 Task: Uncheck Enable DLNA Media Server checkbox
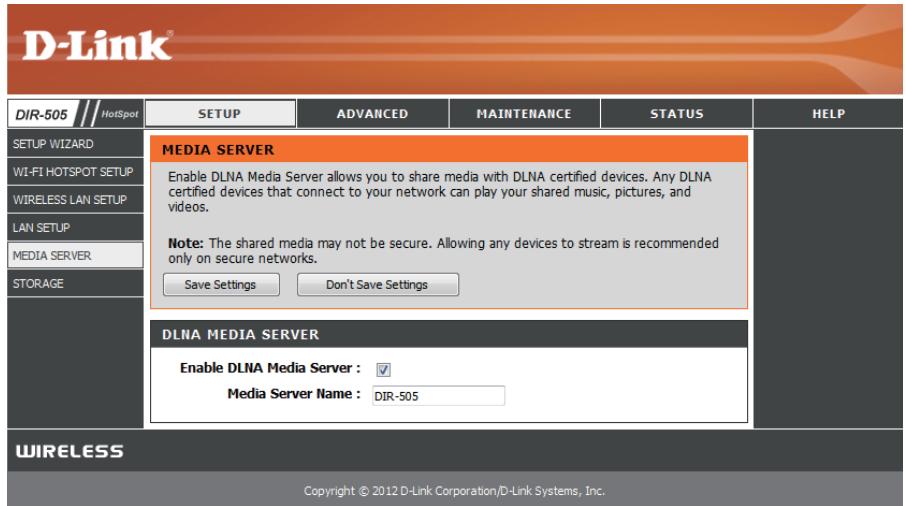383,369
